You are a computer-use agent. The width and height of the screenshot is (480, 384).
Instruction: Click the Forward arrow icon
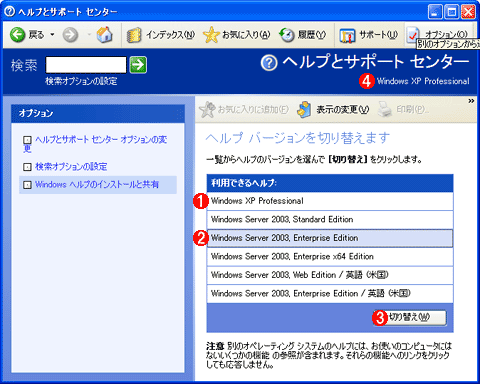click(70, 35)
